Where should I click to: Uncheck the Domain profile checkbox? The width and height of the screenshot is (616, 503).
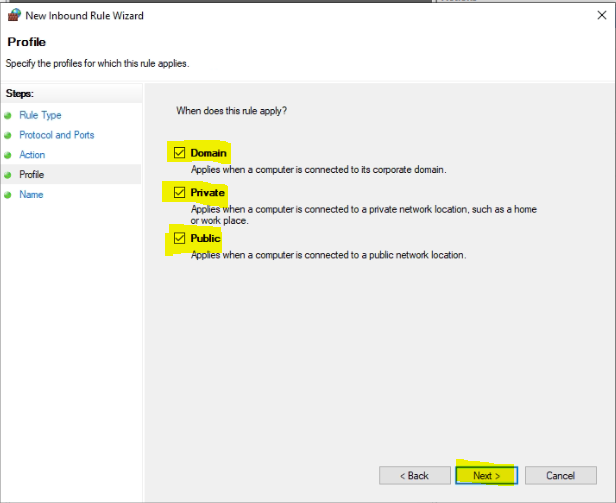tap(180, 152)
